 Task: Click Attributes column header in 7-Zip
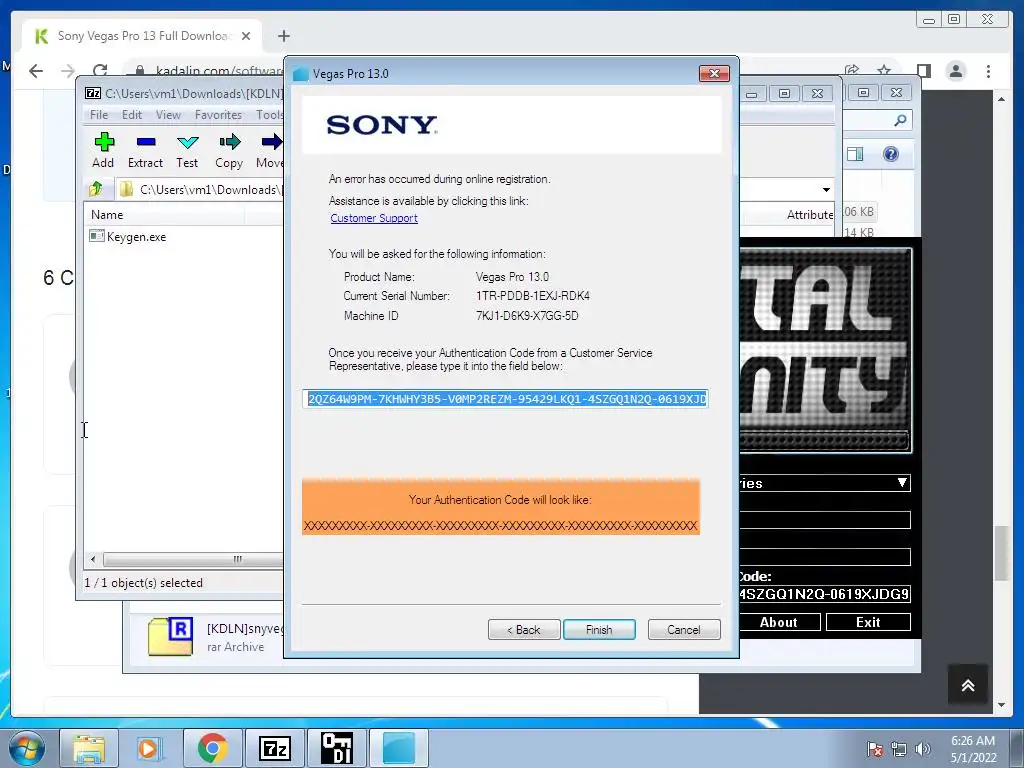click(x=809, y=215)
